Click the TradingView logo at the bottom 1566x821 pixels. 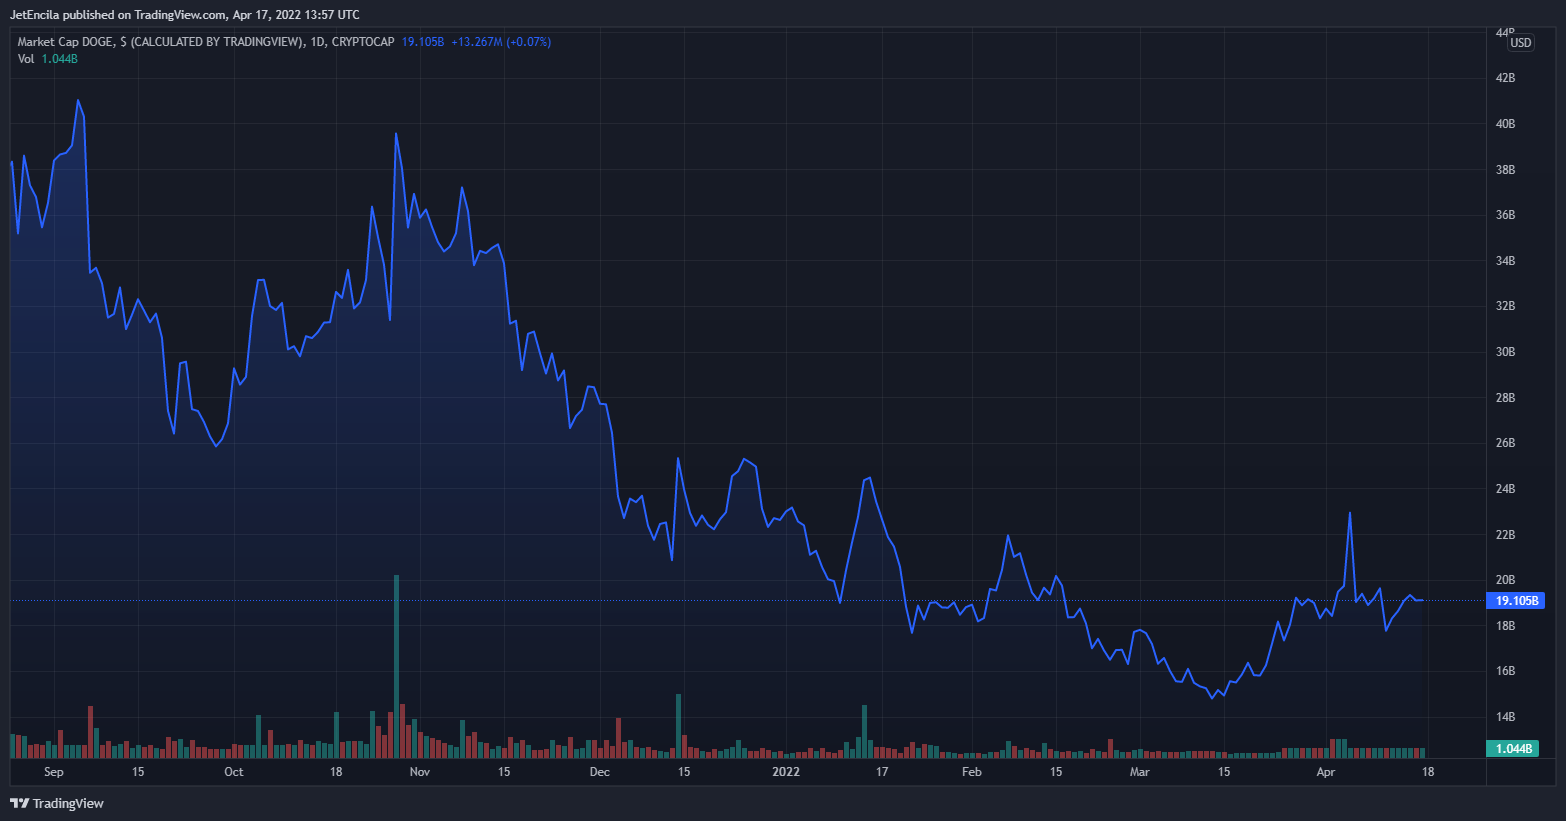(57, 803)
